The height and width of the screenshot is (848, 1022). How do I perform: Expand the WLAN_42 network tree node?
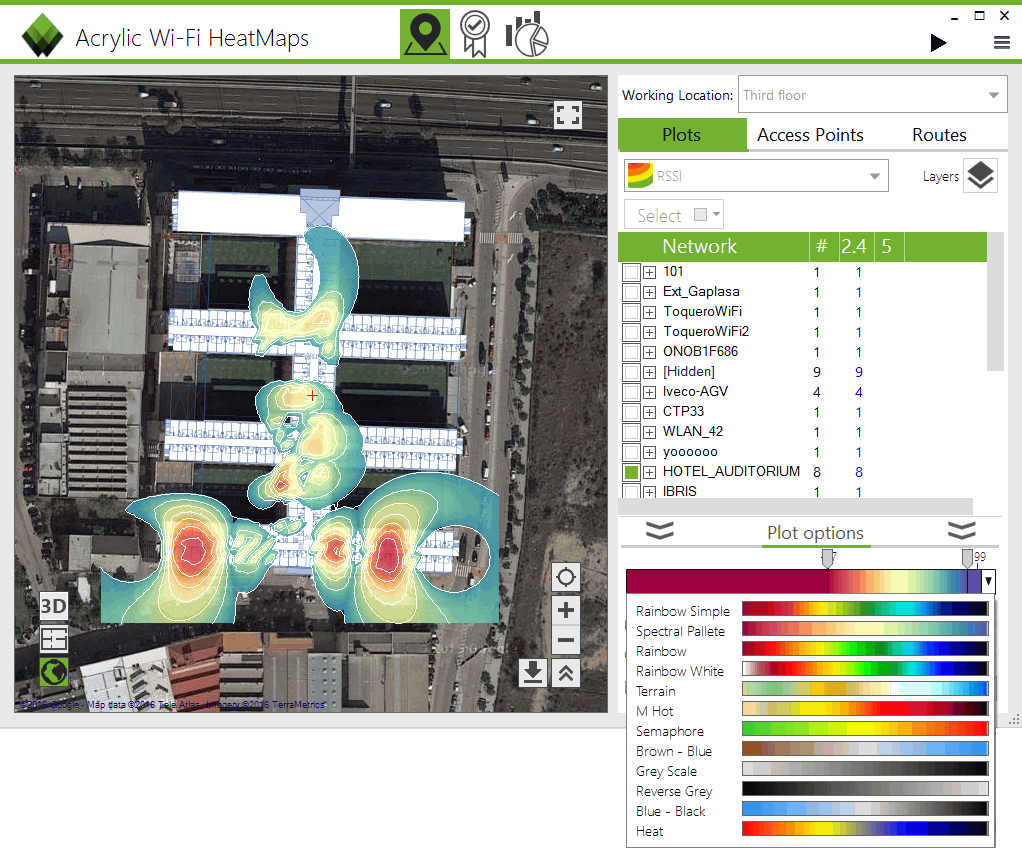click(649, 432)
